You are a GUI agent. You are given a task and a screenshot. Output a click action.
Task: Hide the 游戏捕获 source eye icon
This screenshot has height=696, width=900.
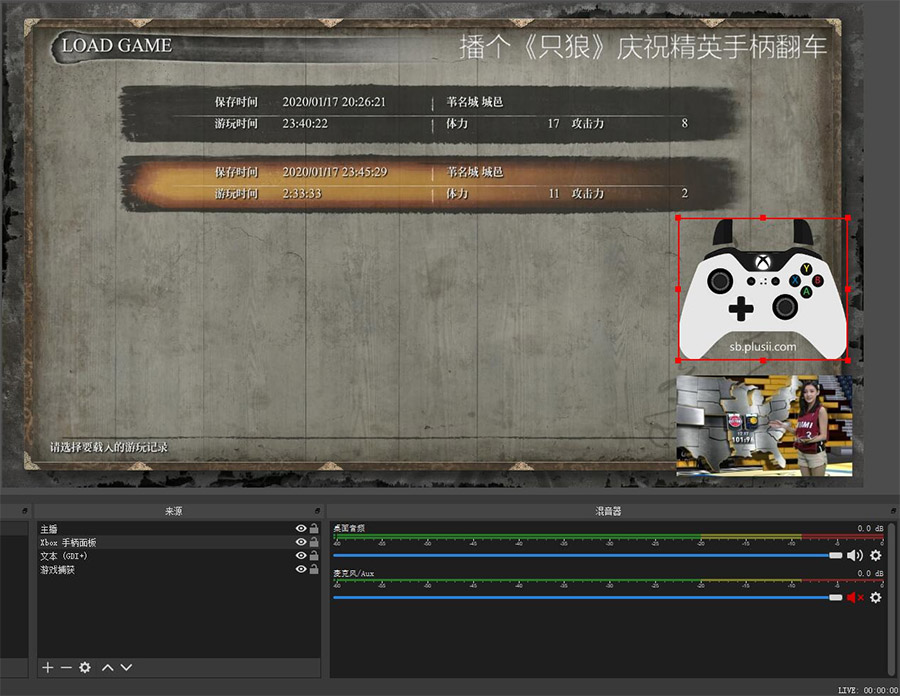[x=301, y=569]
